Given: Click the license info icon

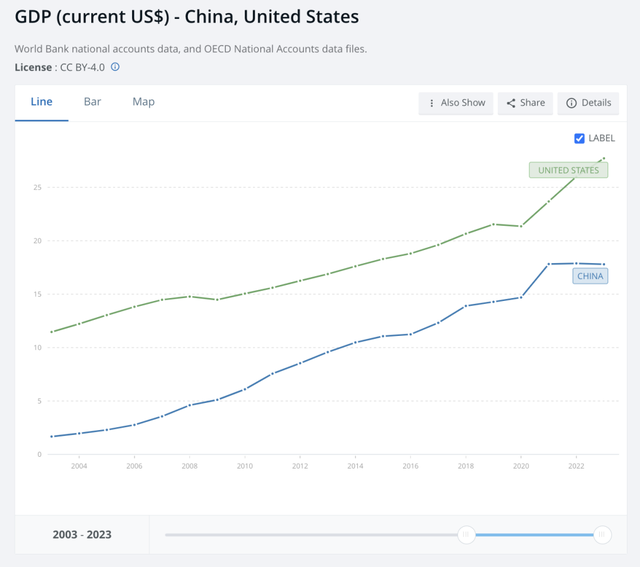Looking at the screenshot, I should [116, 67].
